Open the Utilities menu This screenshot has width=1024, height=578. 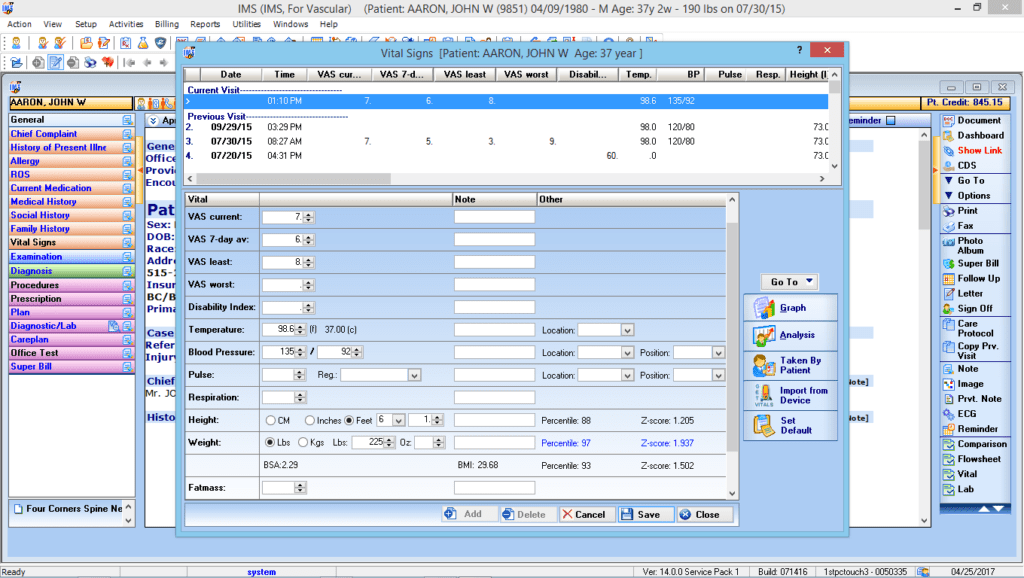click(246, 24)
